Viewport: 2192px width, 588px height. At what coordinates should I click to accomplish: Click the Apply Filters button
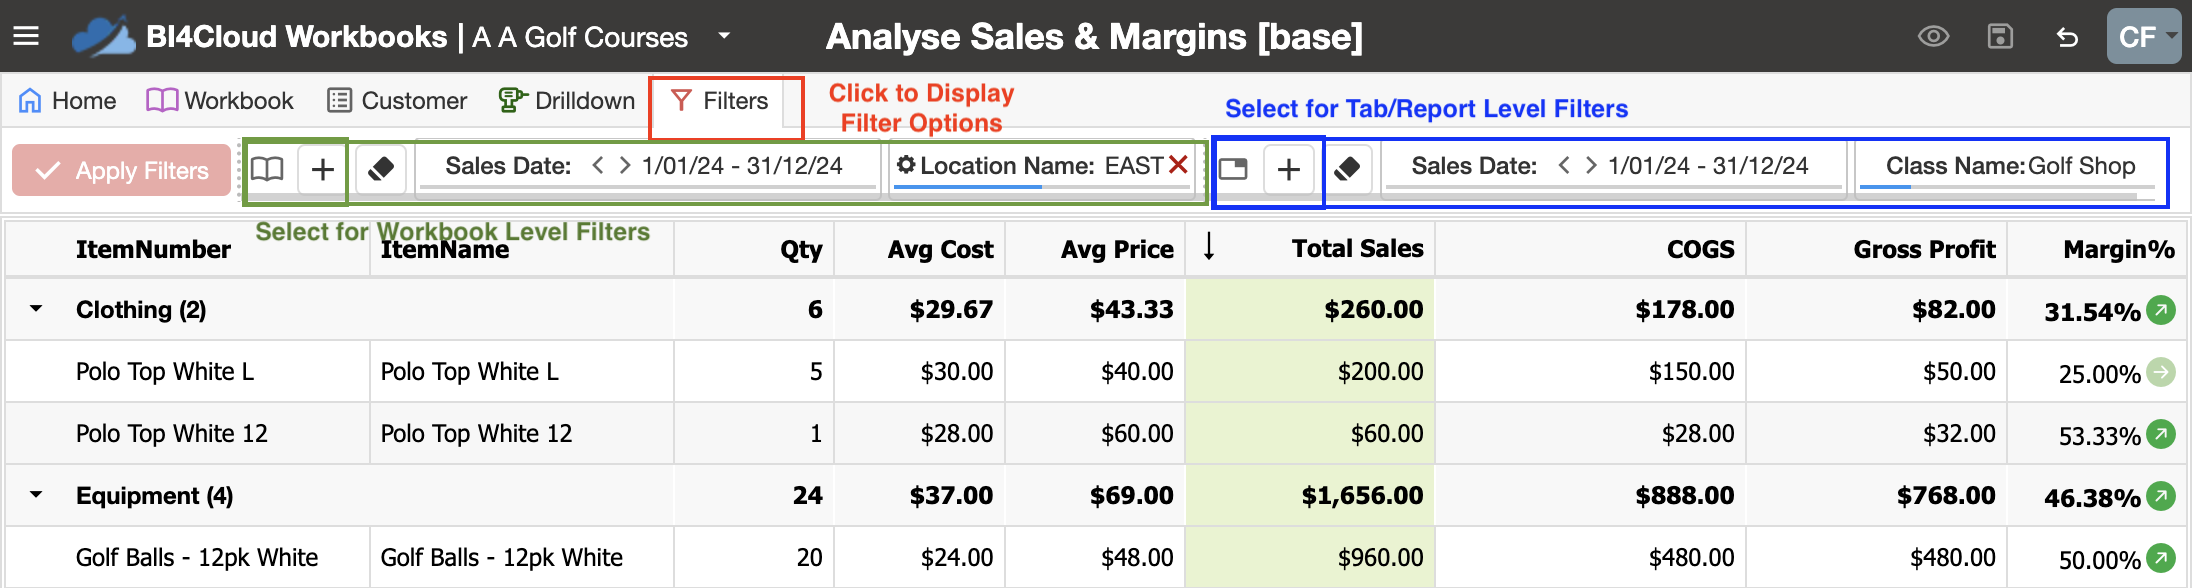coord(122,170)
